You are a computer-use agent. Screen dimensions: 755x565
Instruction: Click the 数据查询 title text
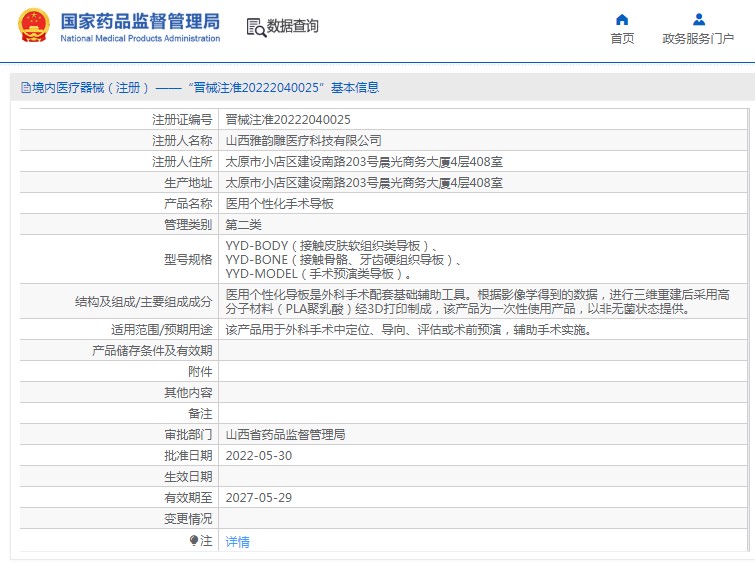293,26
